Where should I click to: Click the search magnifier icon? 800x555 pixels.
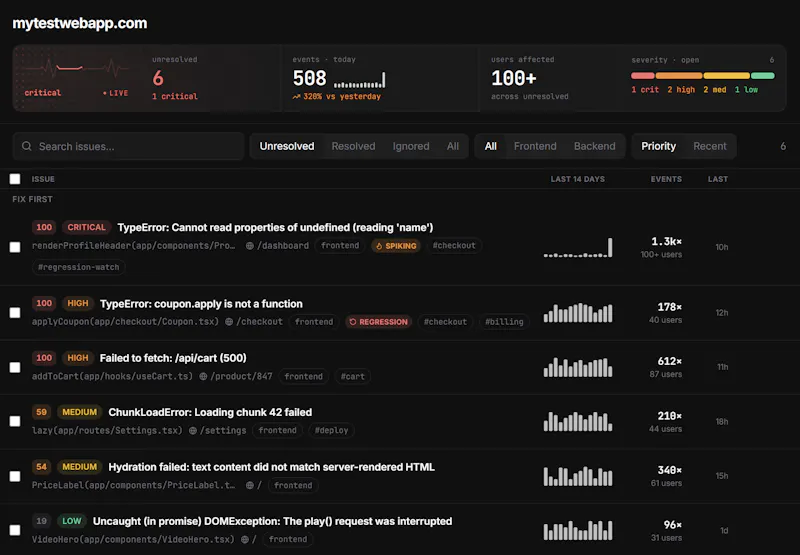coord(27,146)
